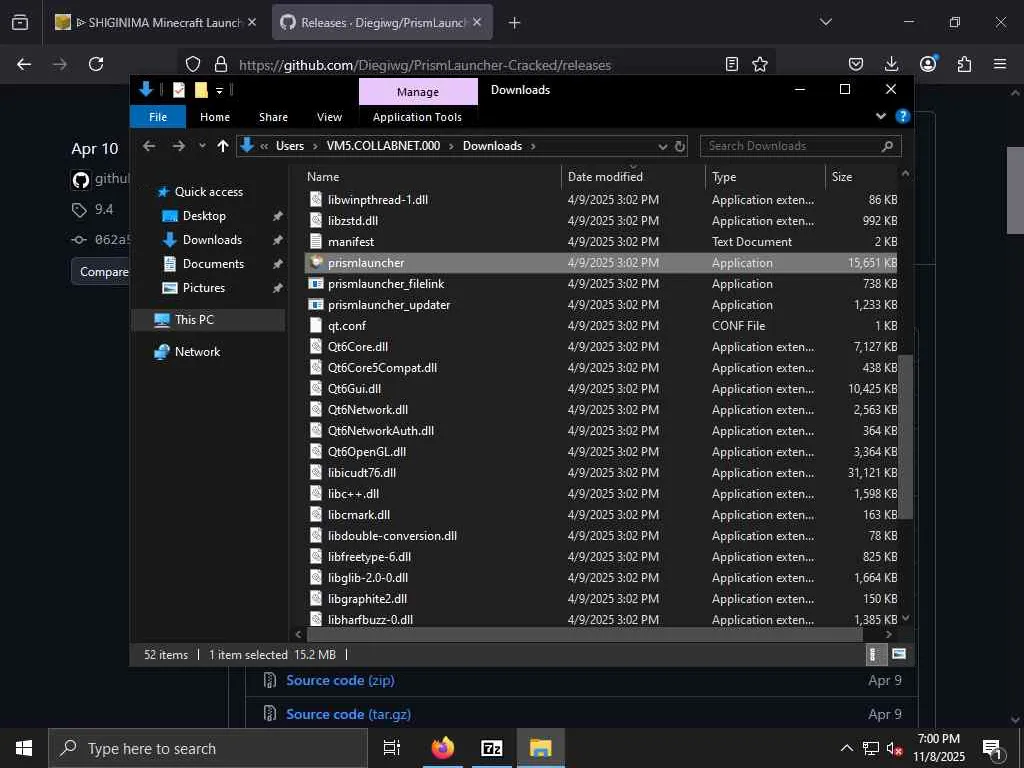Click the tracking protection shield icon
This screenshot has width=1024, height=768.
[x=193, y=64]
